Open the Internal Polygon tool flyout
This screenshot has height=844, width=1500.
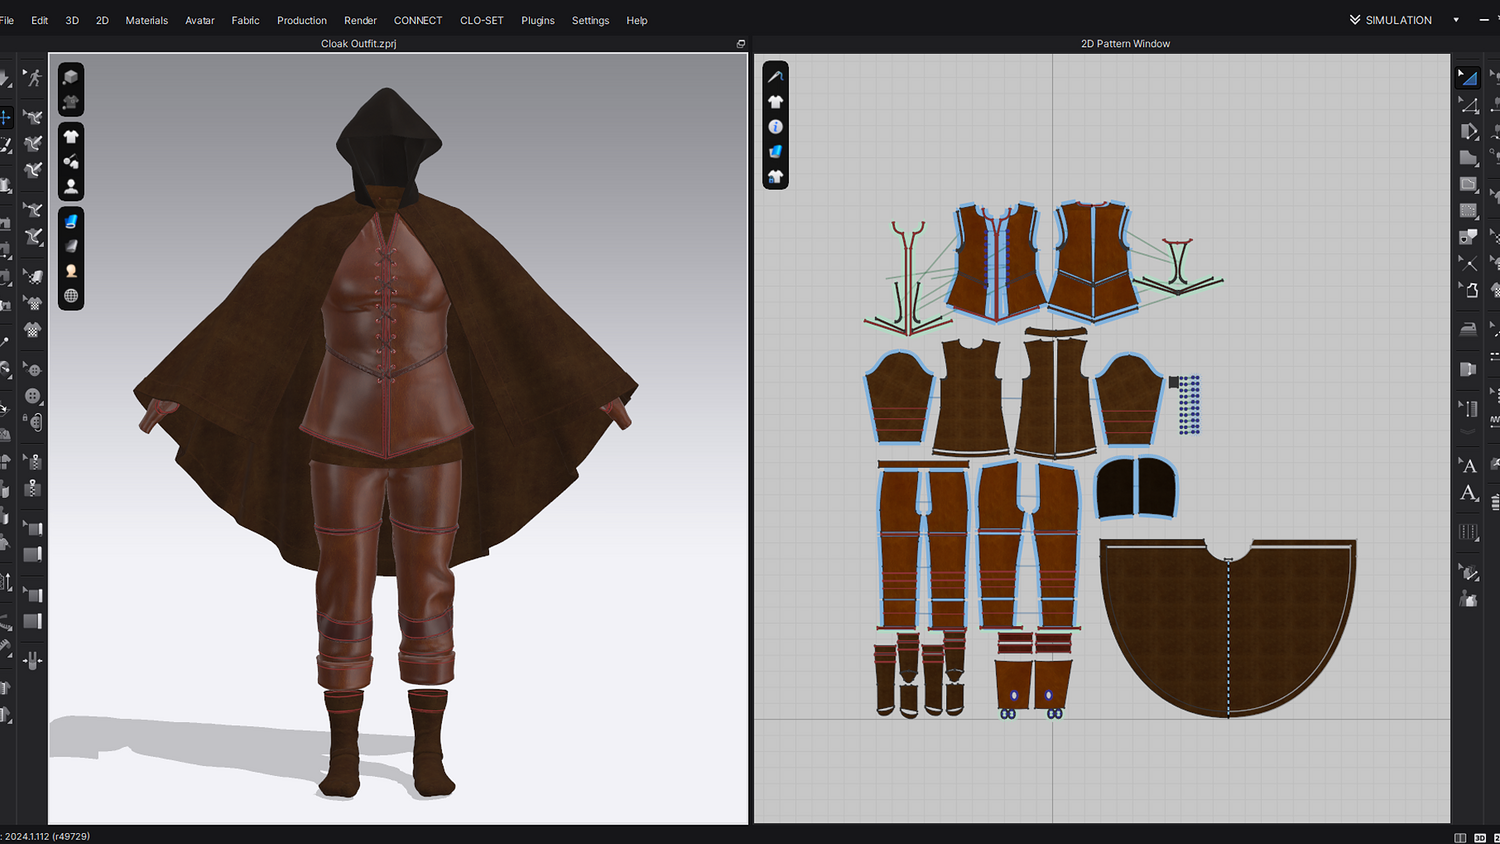[x=1467, y=184]
